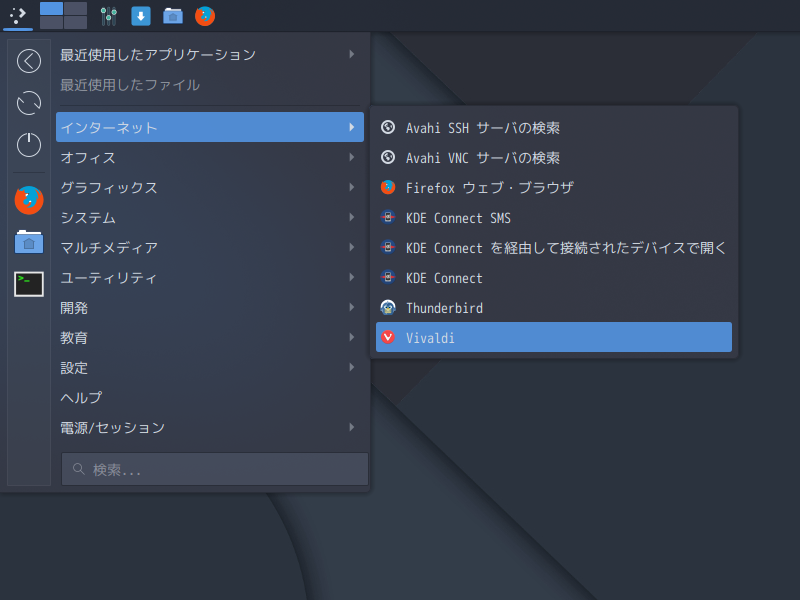Click the restart circular arrows icon
Screen dimensions: 800x600
pyautogui.click(x=29, y=103)
